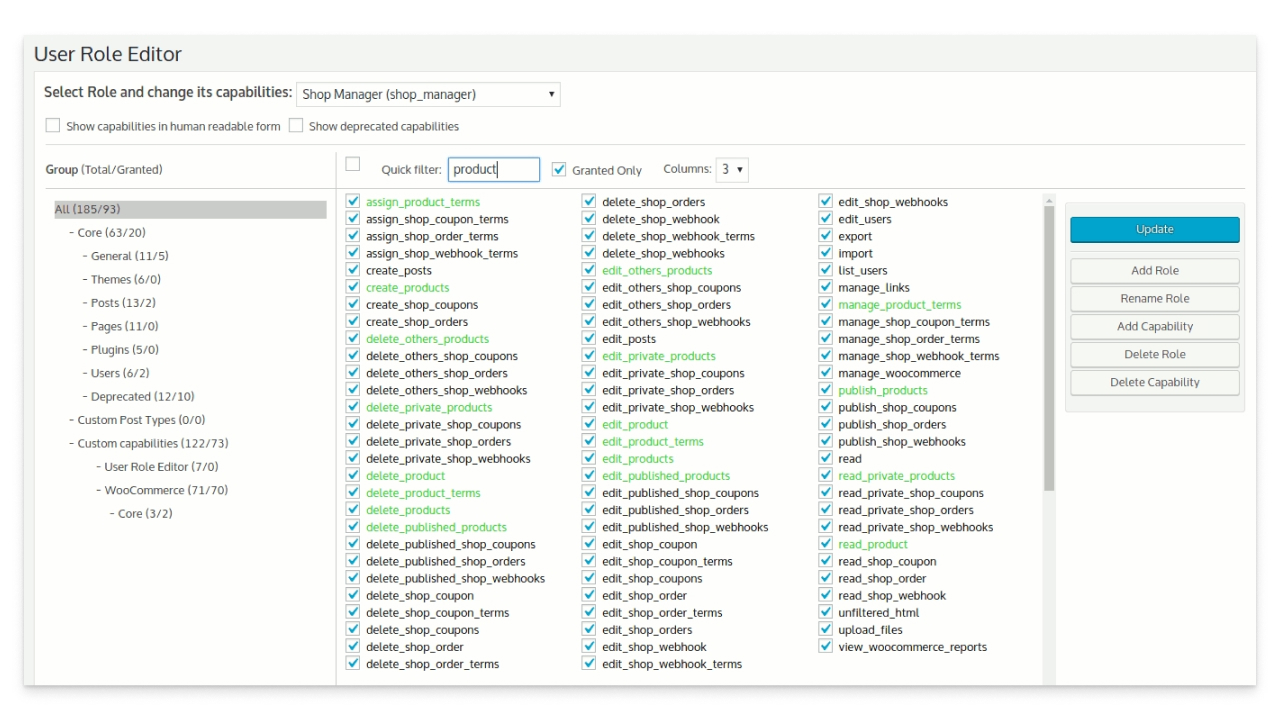Untick the view_woocommerce_reports checkbox
Screen dimensions: 1280x720
click(x=825, y=647)
